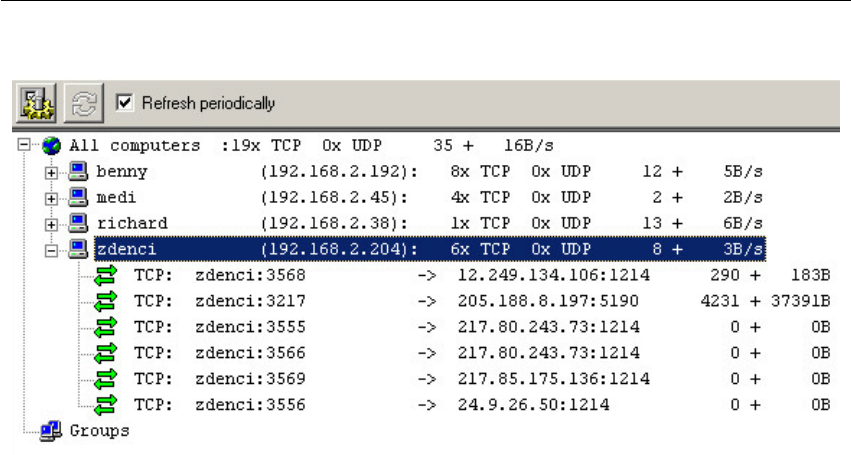
Task: Toggle the Refresh periodically checkbox
Action: [126, 103]
